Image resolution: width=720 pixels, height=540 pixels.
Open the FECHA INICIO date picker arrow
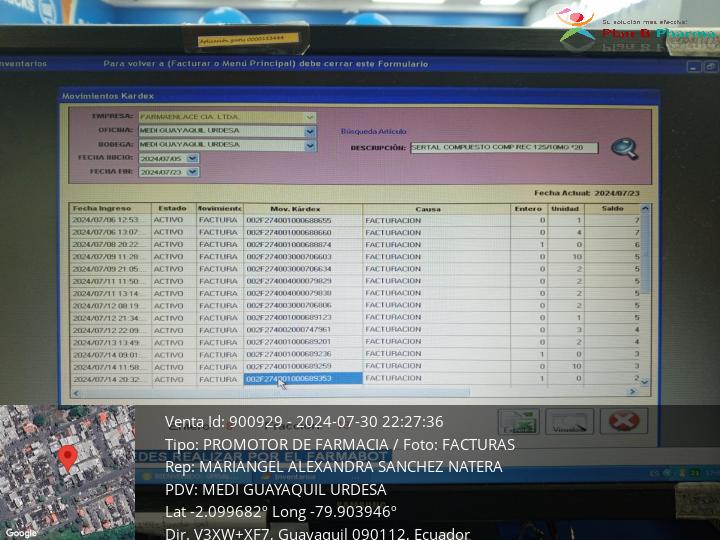(x=193, y=158)
